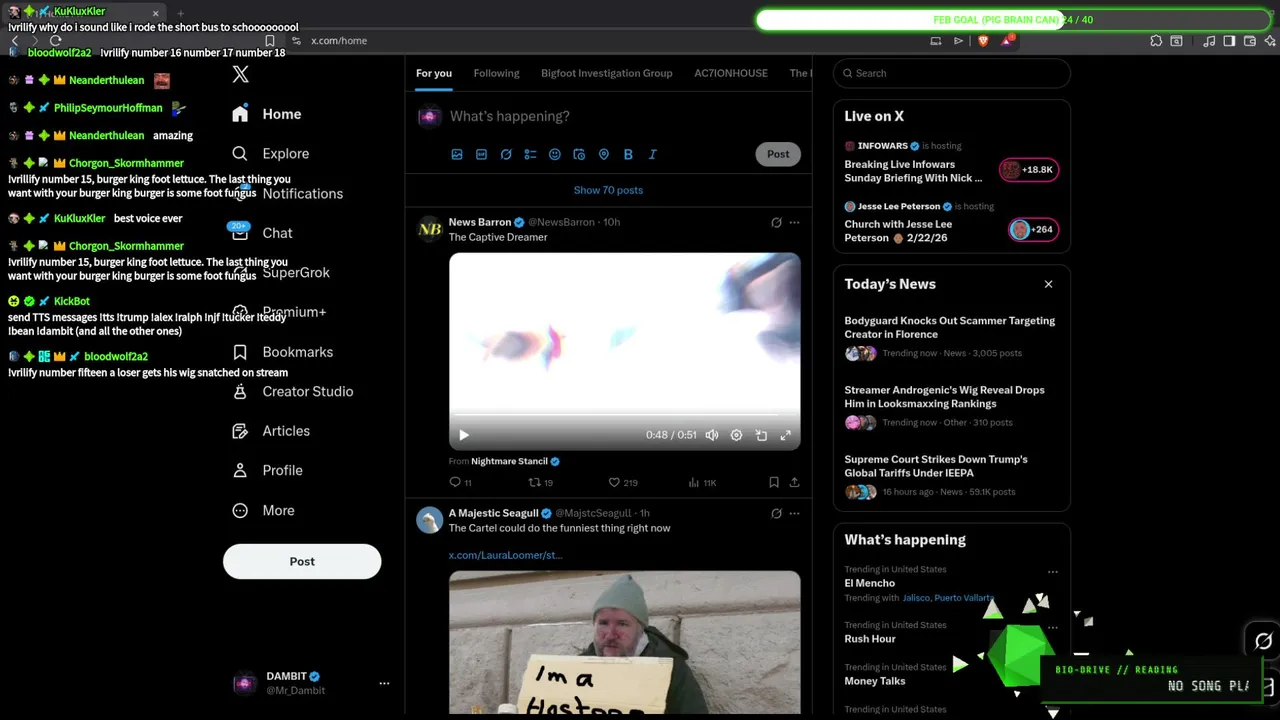Click the X Search box

pyautogui.click(x=952, y=73)
